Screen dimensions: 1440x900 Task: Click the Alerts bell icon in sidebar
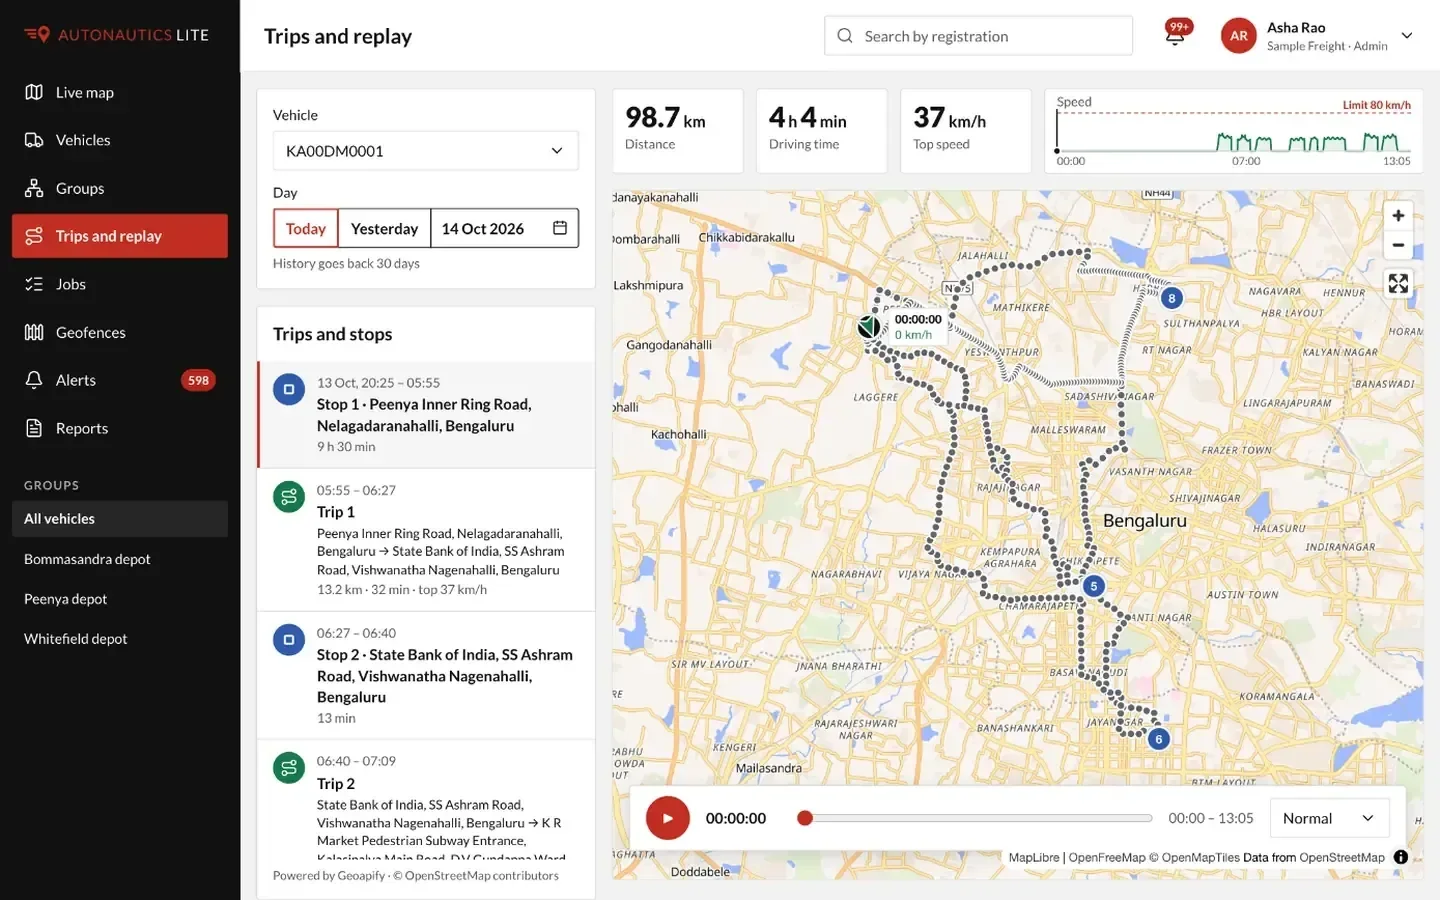click(34, 380)
